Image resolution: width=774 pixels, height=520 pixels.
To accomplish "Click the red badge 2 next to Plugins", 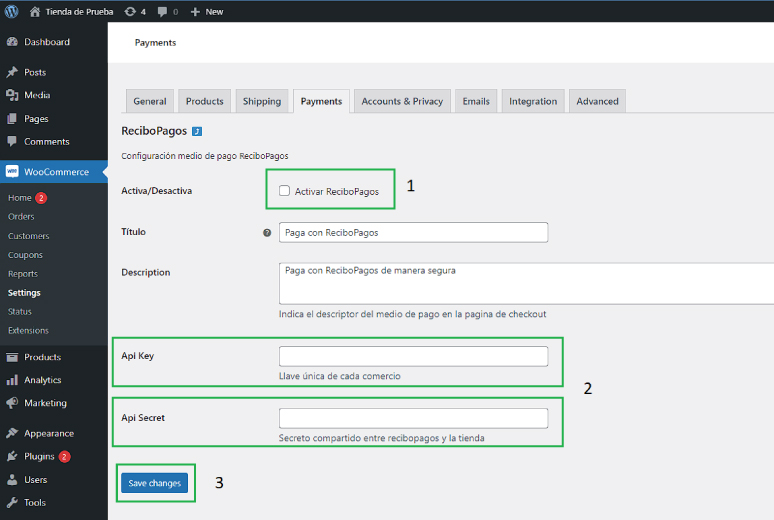I will pos(64,457).
